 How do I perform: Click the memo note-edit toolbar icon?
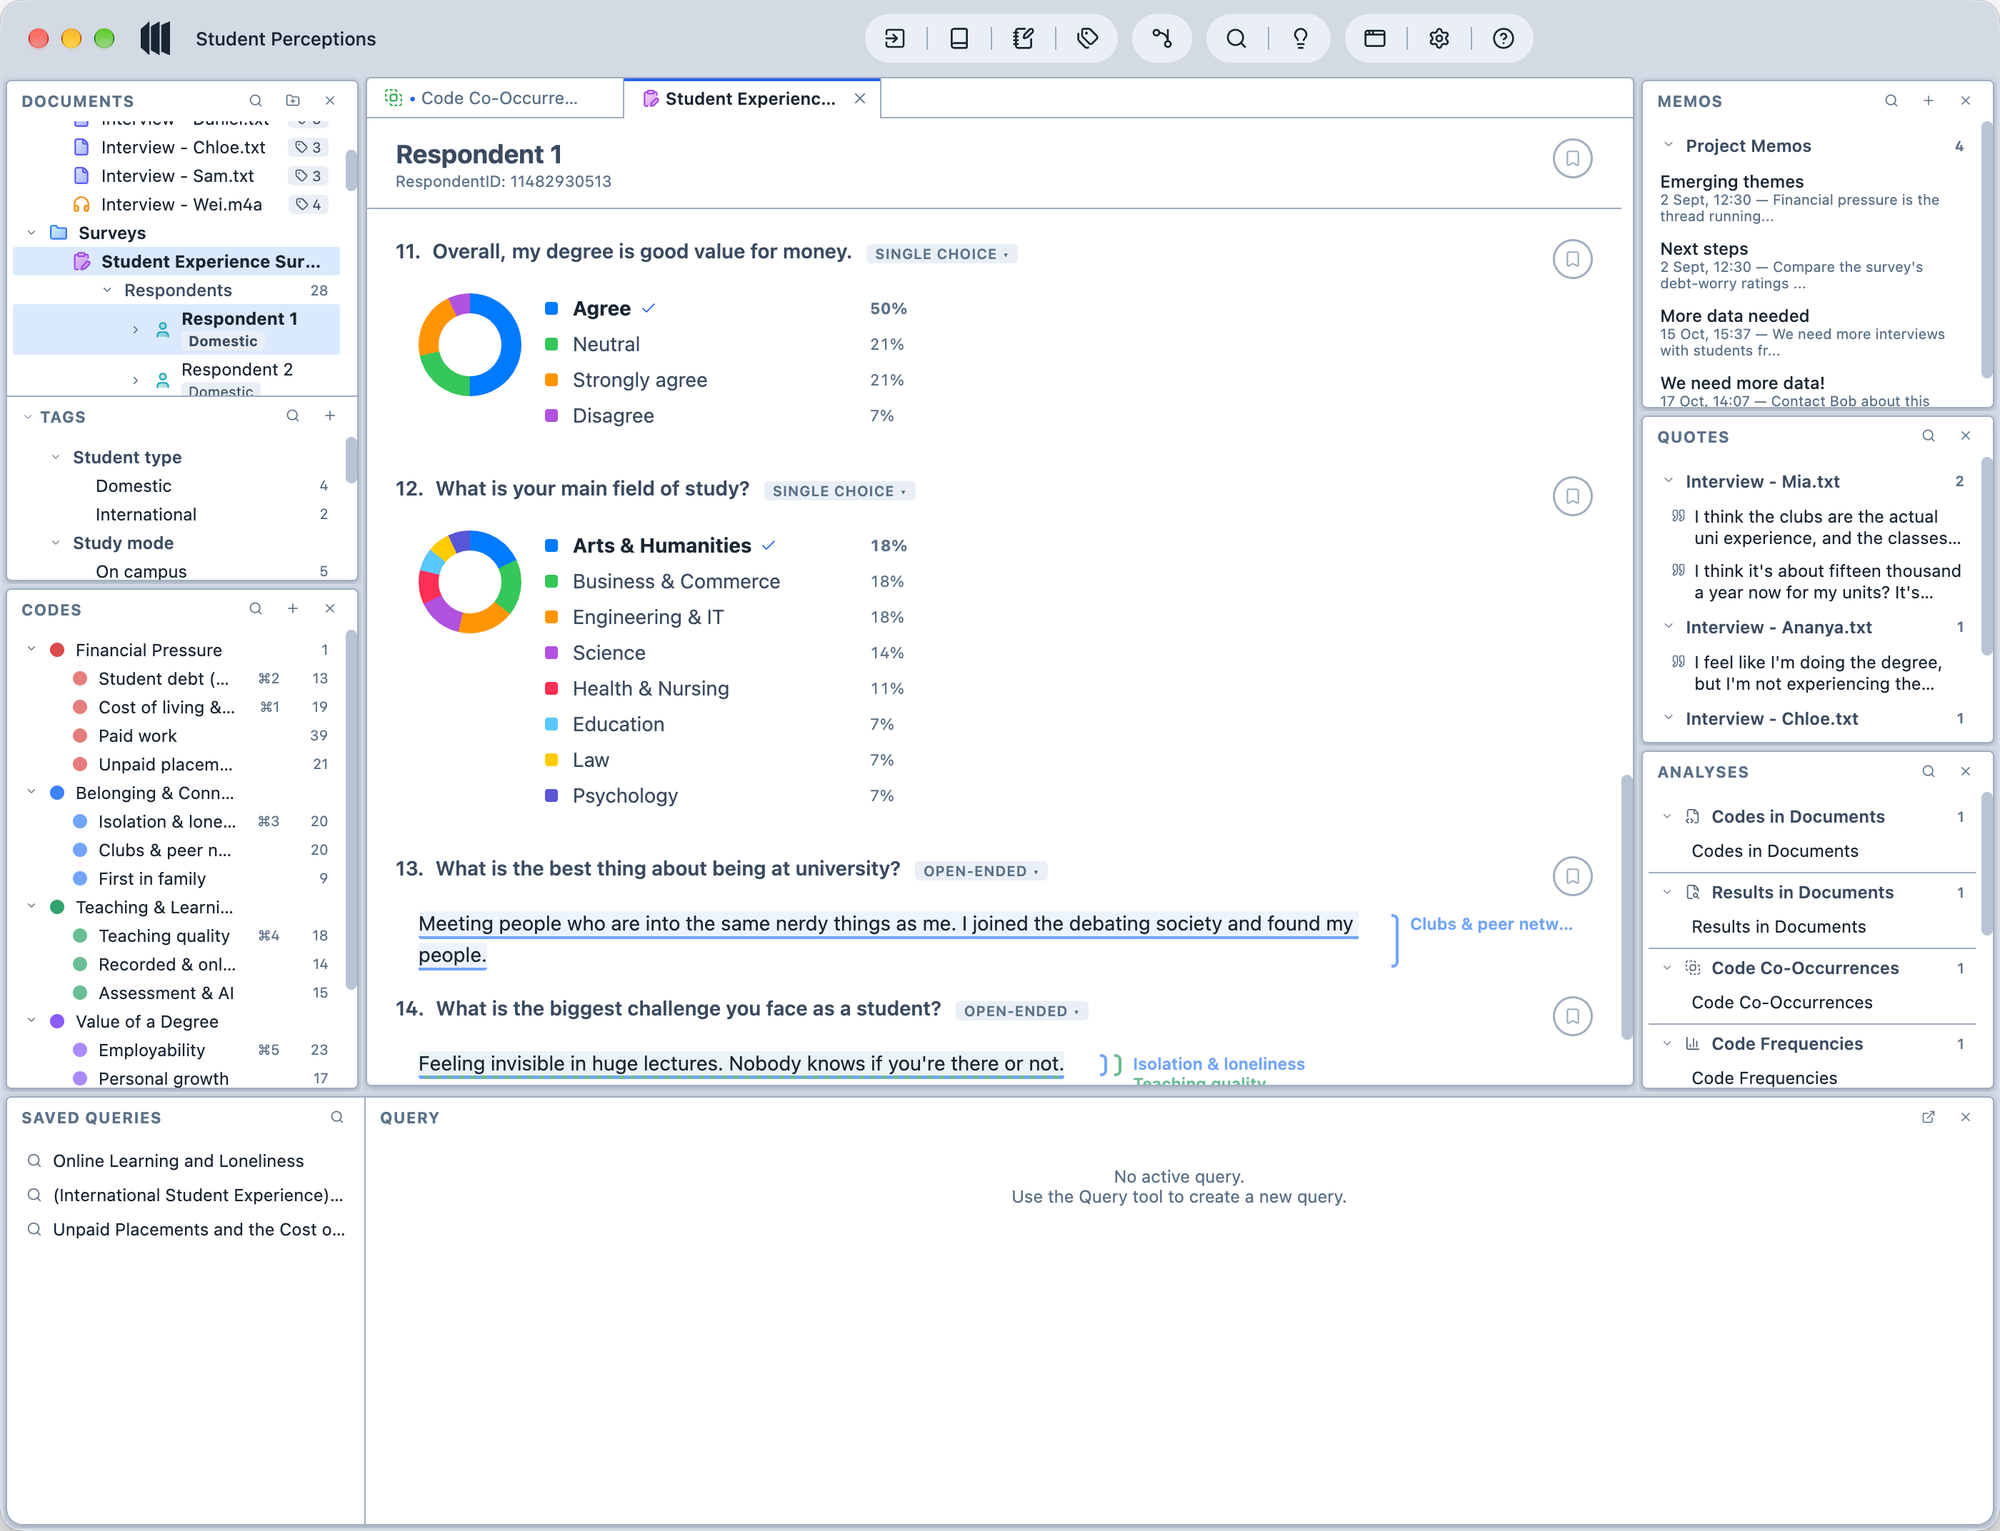pyautogui.click(x=1023, y=39)
